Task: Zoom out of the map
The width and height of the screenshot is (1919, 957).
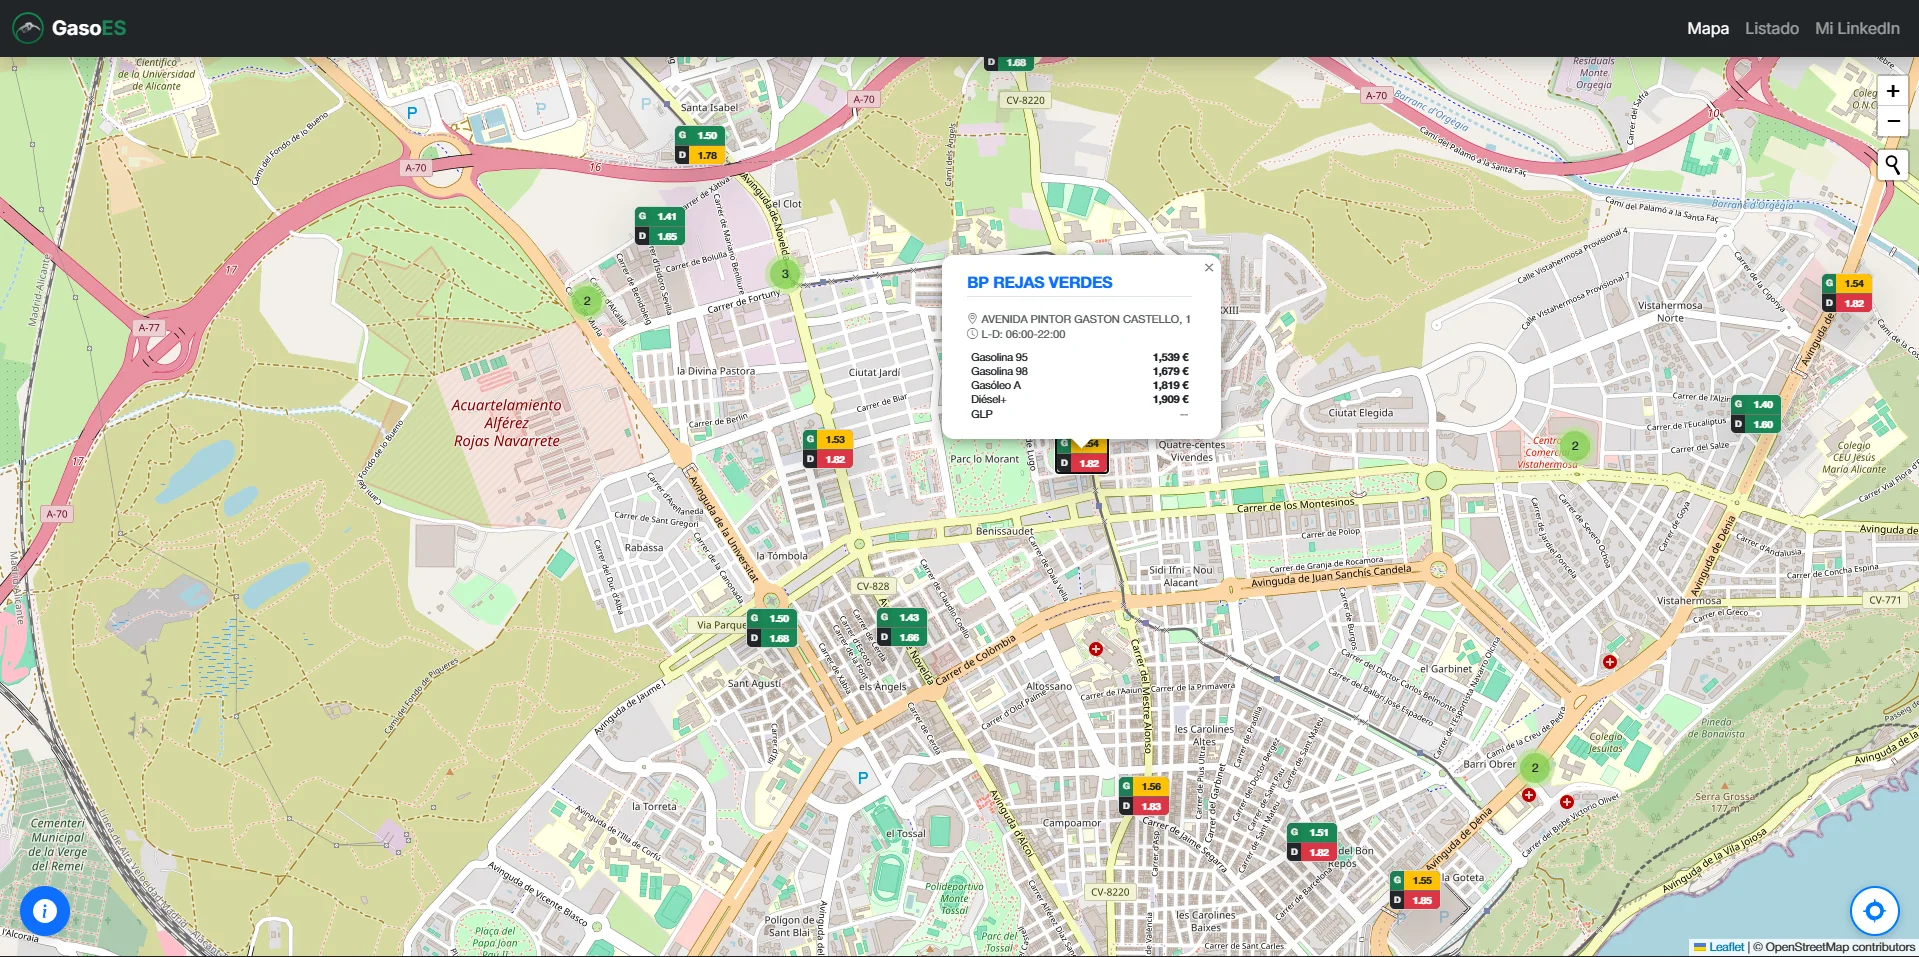Action: point(1892,121)
